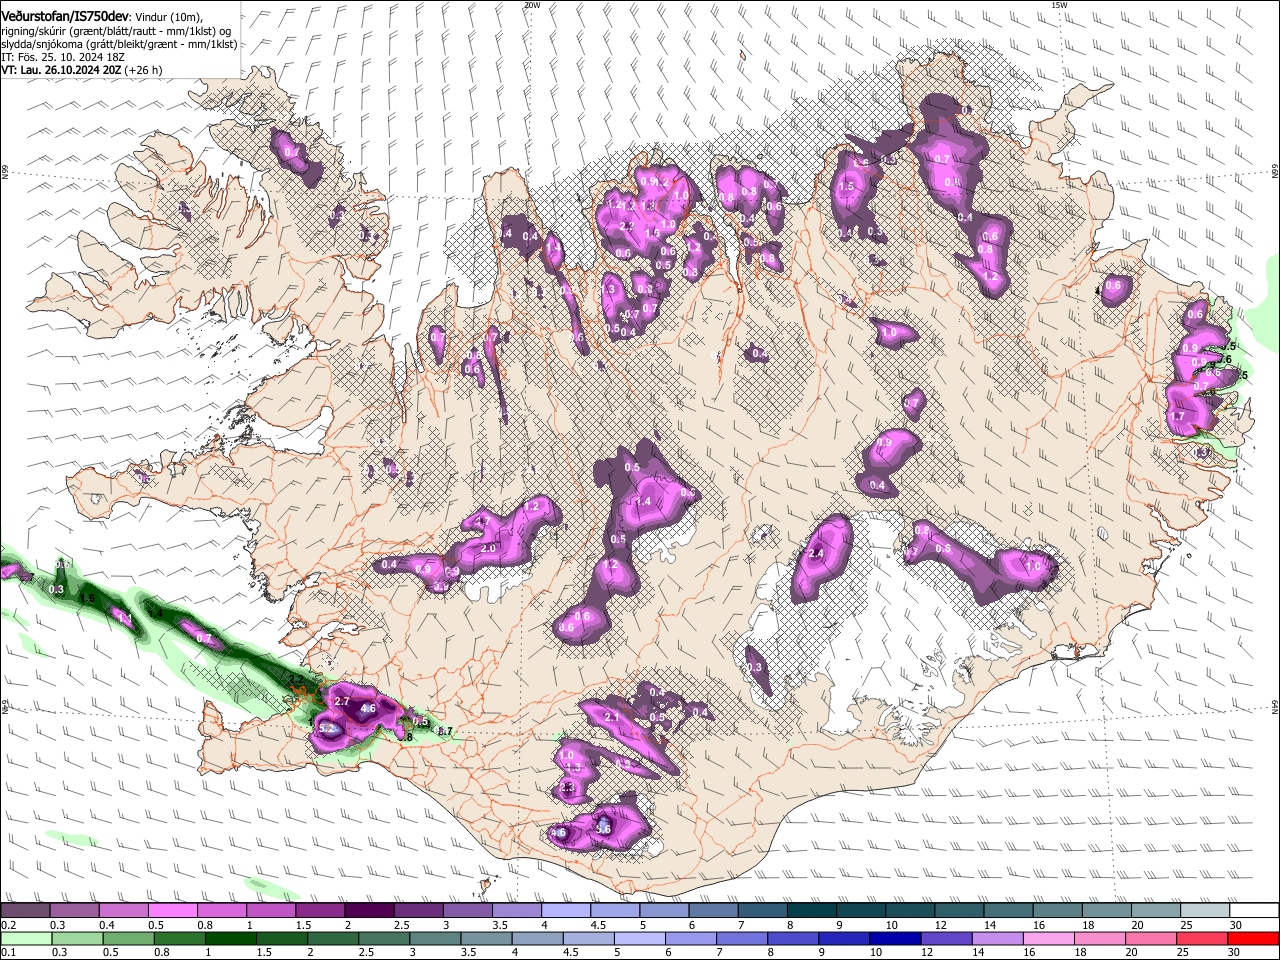1280x960 pixels.
Task: Click the light green 0.1 rain-scale swatch
Action: pos(25,938)
